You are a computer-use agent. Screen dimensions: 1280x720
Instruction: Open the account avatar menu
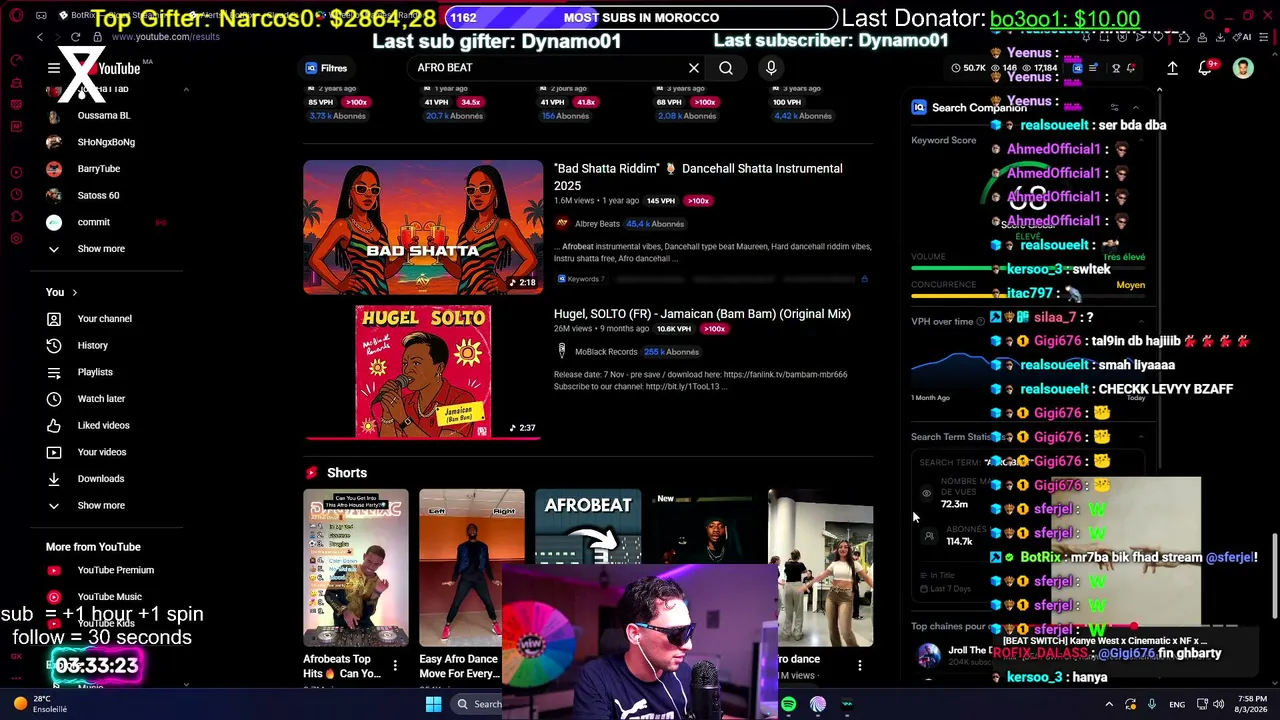(1243, 68)
